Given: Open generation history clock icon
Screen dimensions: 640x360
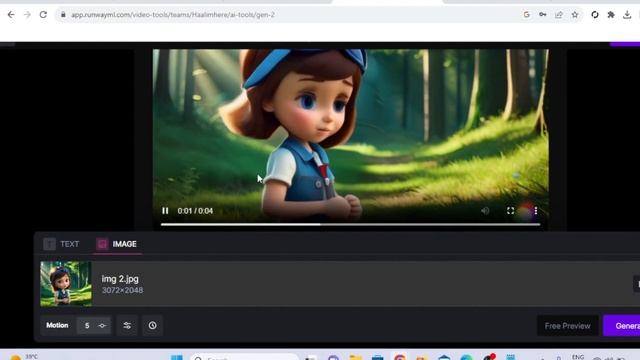Looking at the screenshot, I should point(152,326).
